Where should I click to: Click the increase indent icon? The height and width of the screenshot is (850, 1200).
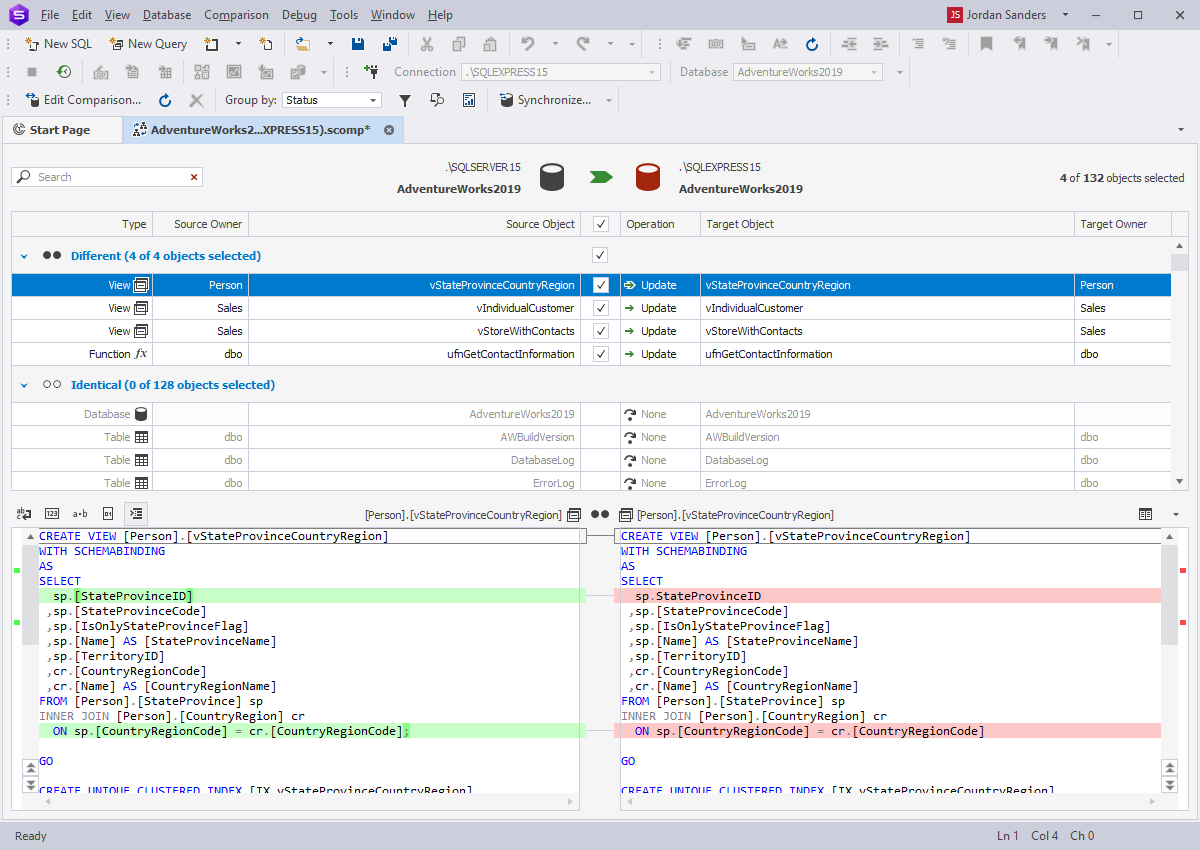coord(880,44)
